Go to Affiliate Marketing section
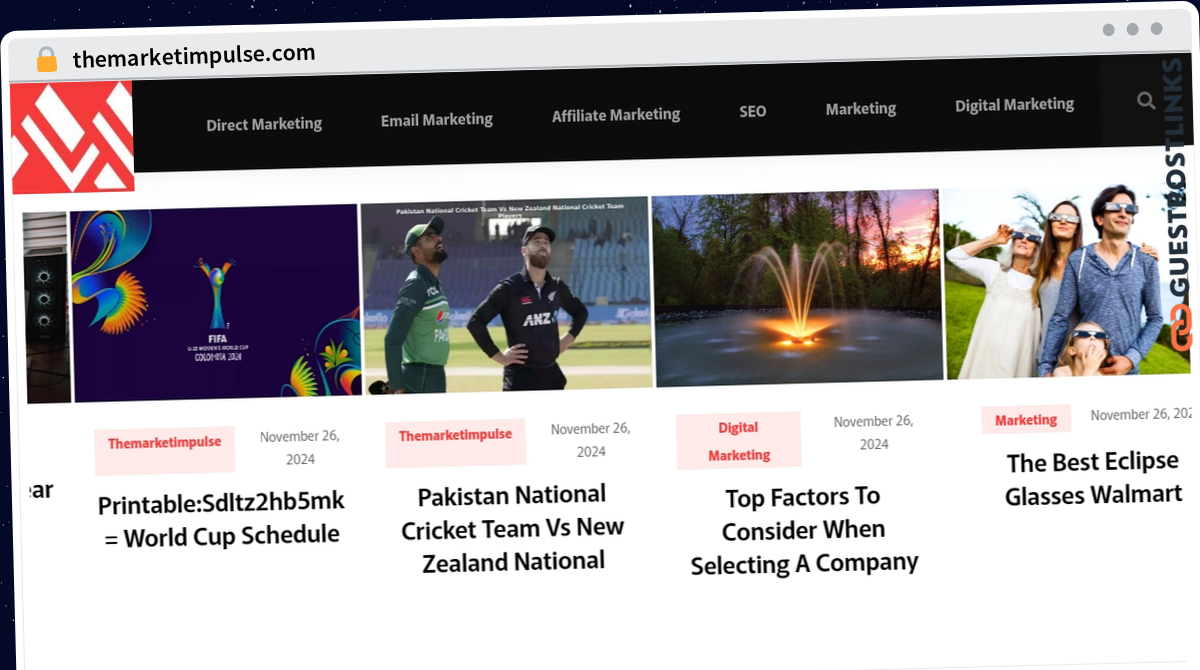 [x=616, y=115]
